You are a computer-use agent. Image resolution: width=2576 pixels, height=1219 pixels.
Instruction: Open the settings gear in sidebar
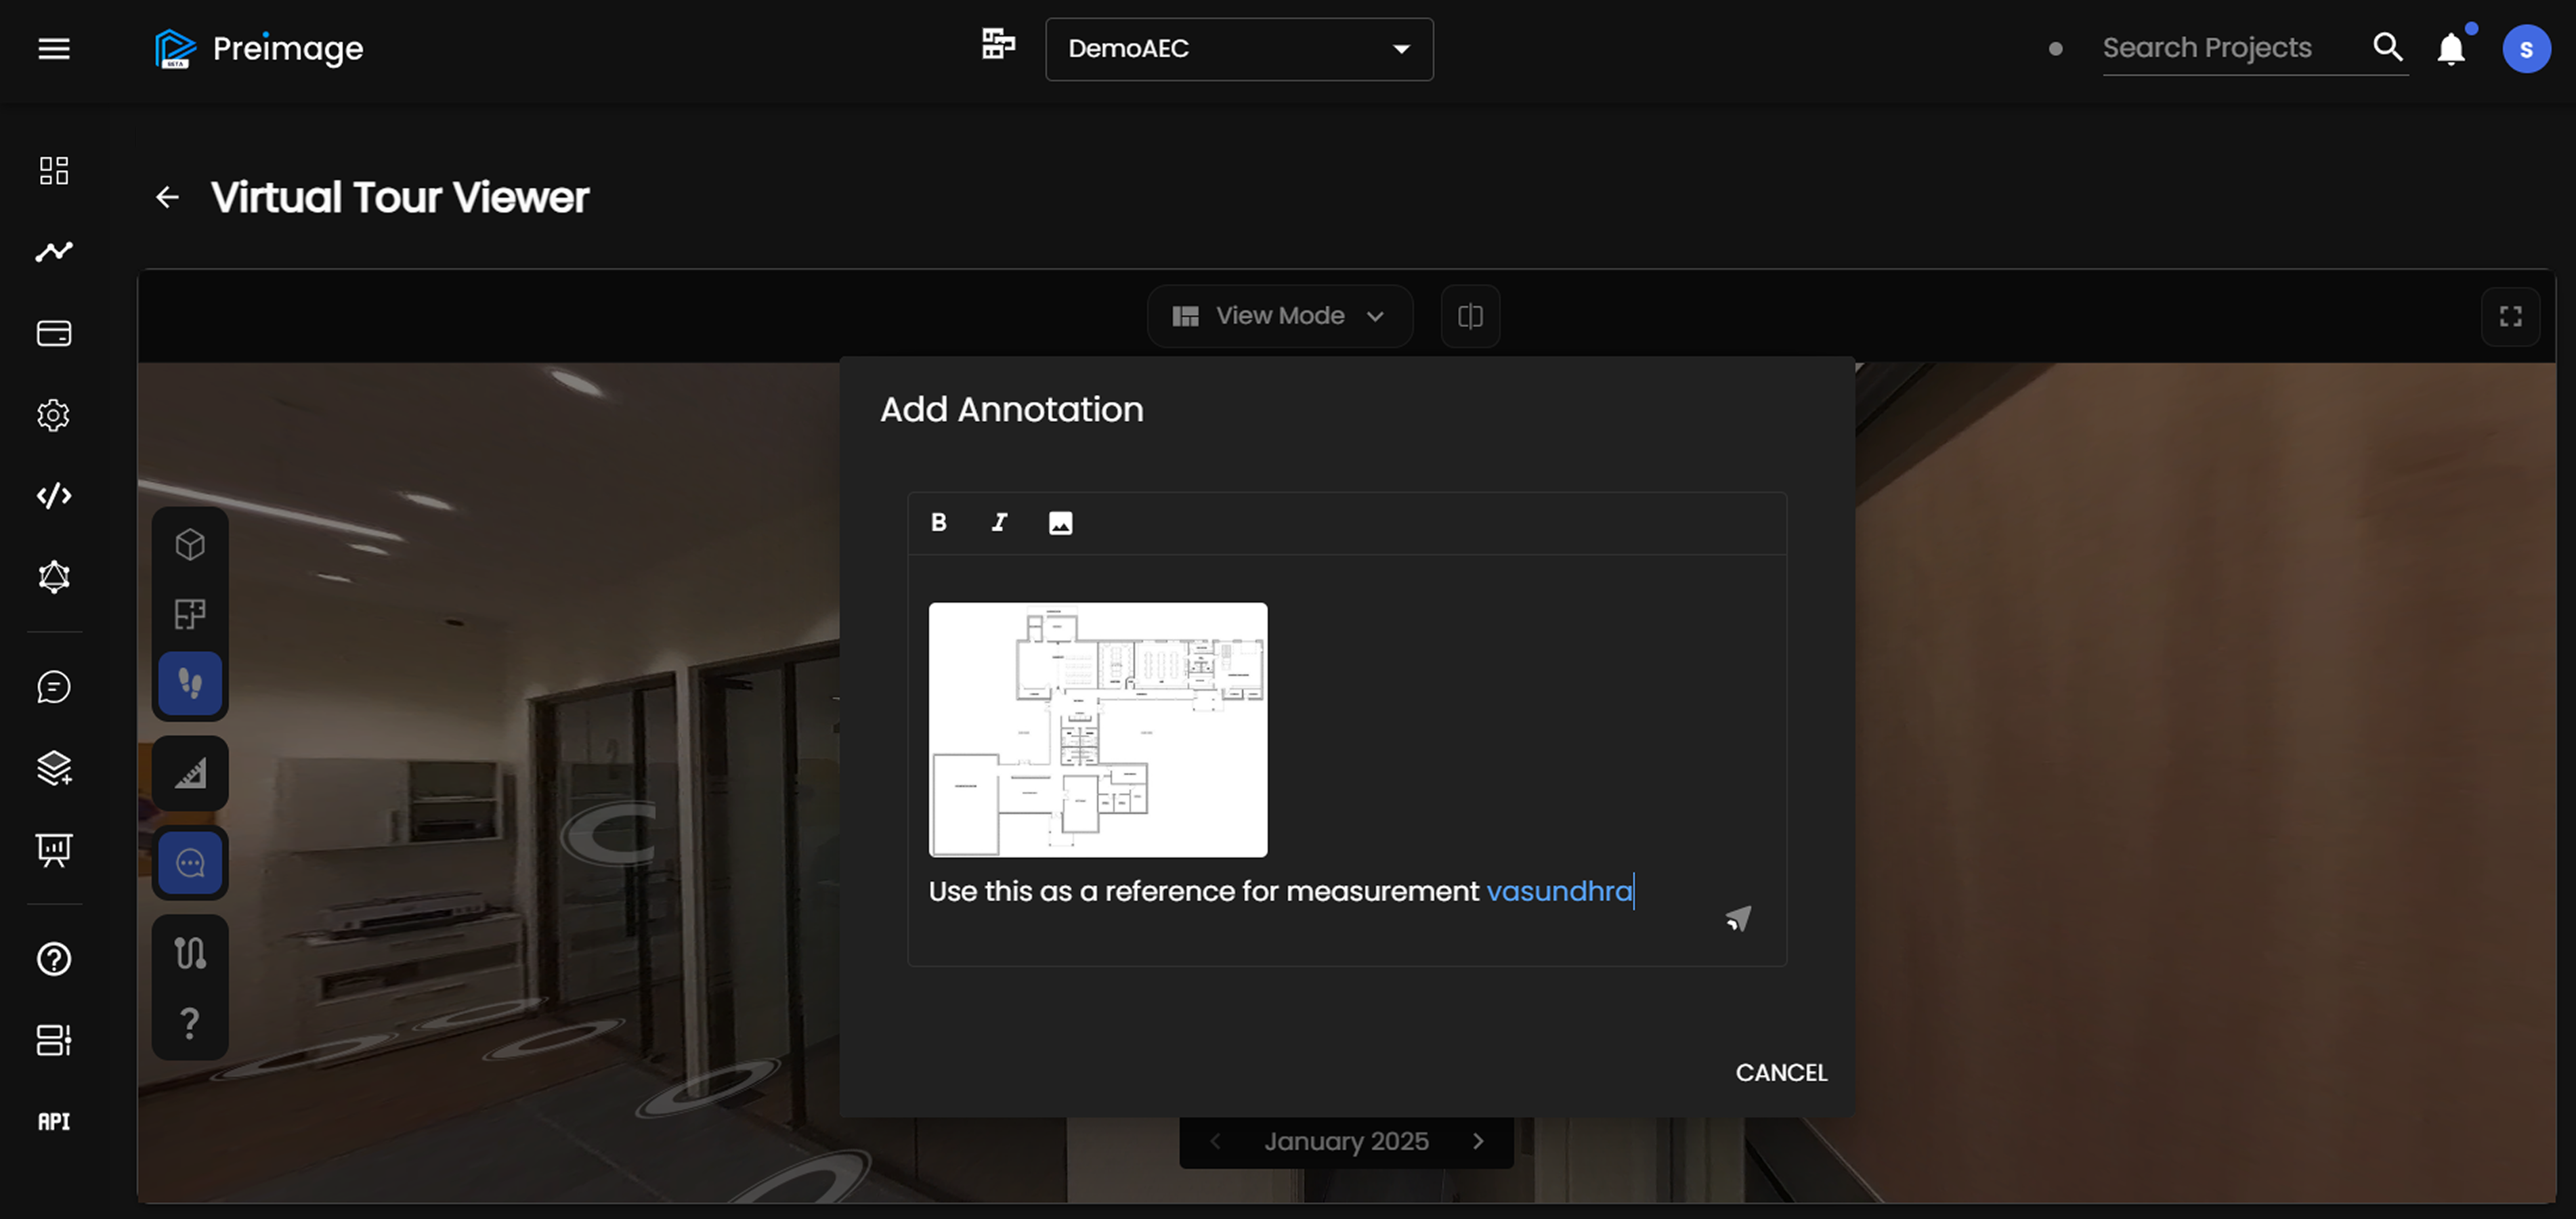[x=54, y=414]
